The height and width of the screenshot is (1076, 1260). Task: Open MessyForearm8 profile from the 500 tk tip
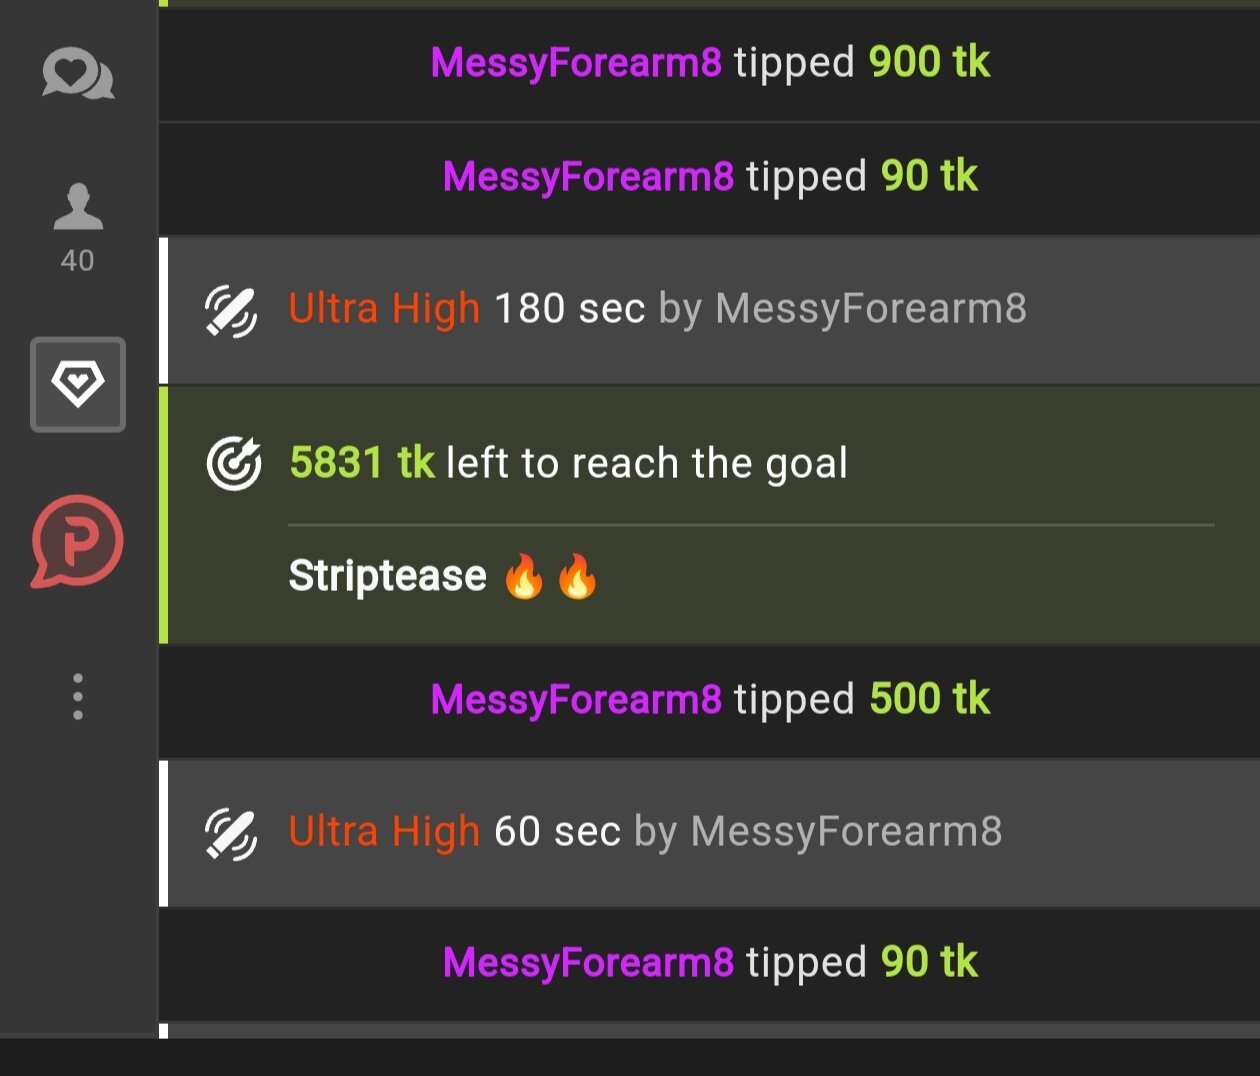coord(576,700)
